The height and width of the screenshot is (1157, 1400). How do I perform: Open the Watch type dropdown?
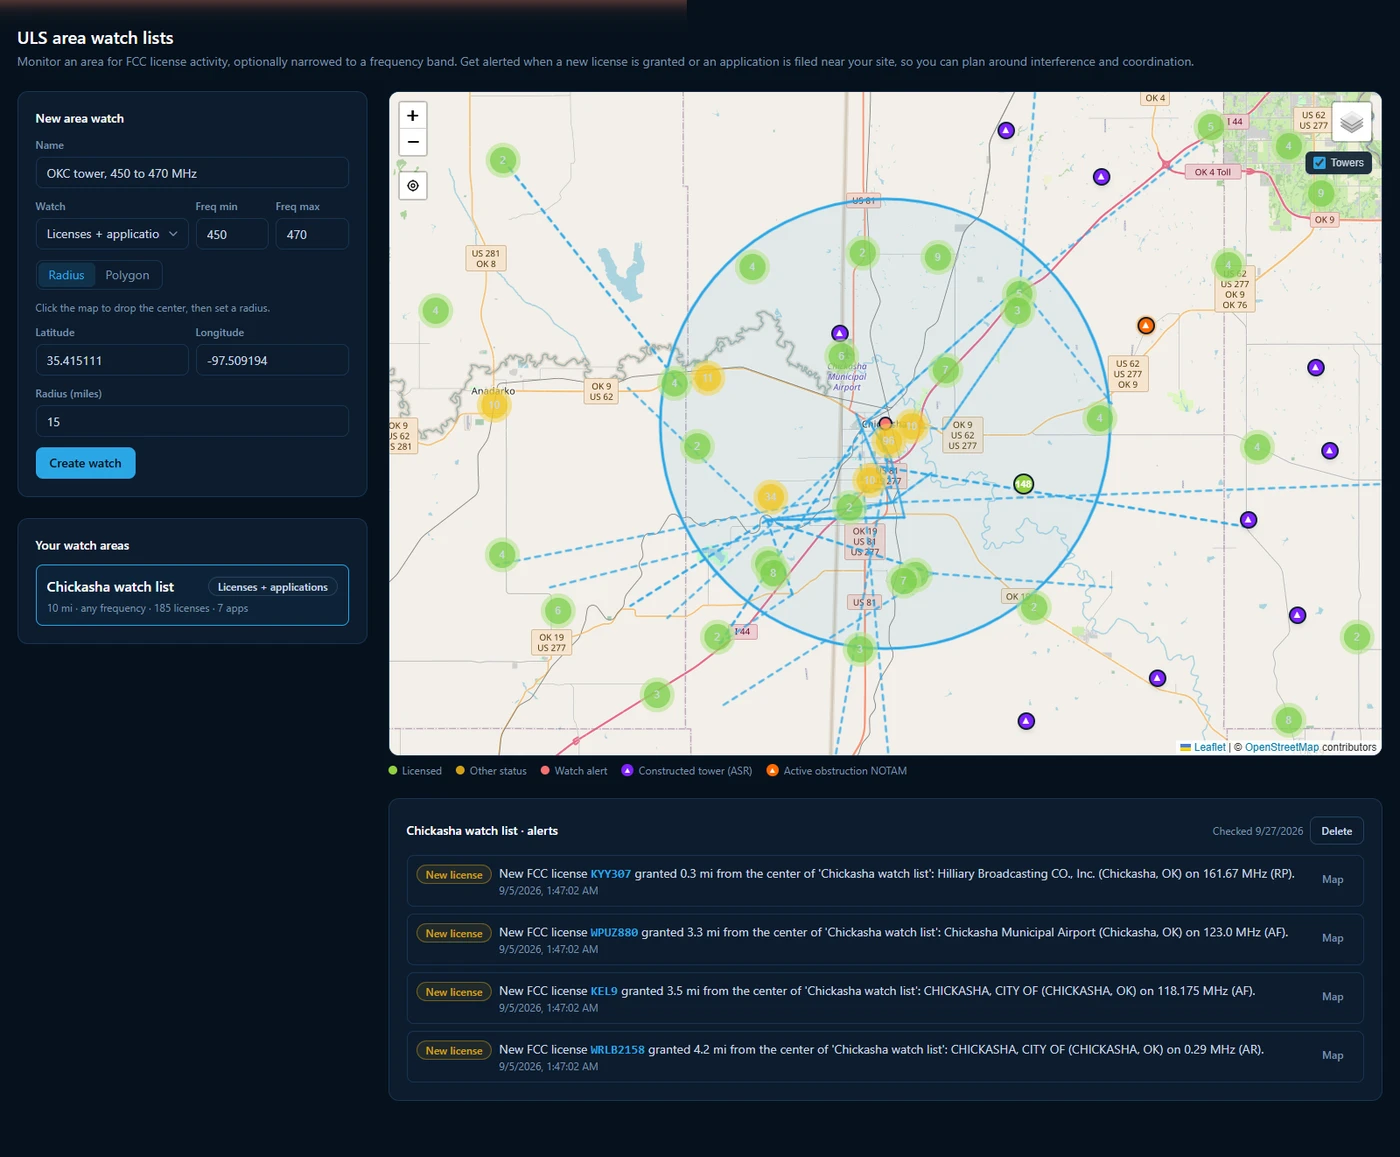[x=112, y=234]
